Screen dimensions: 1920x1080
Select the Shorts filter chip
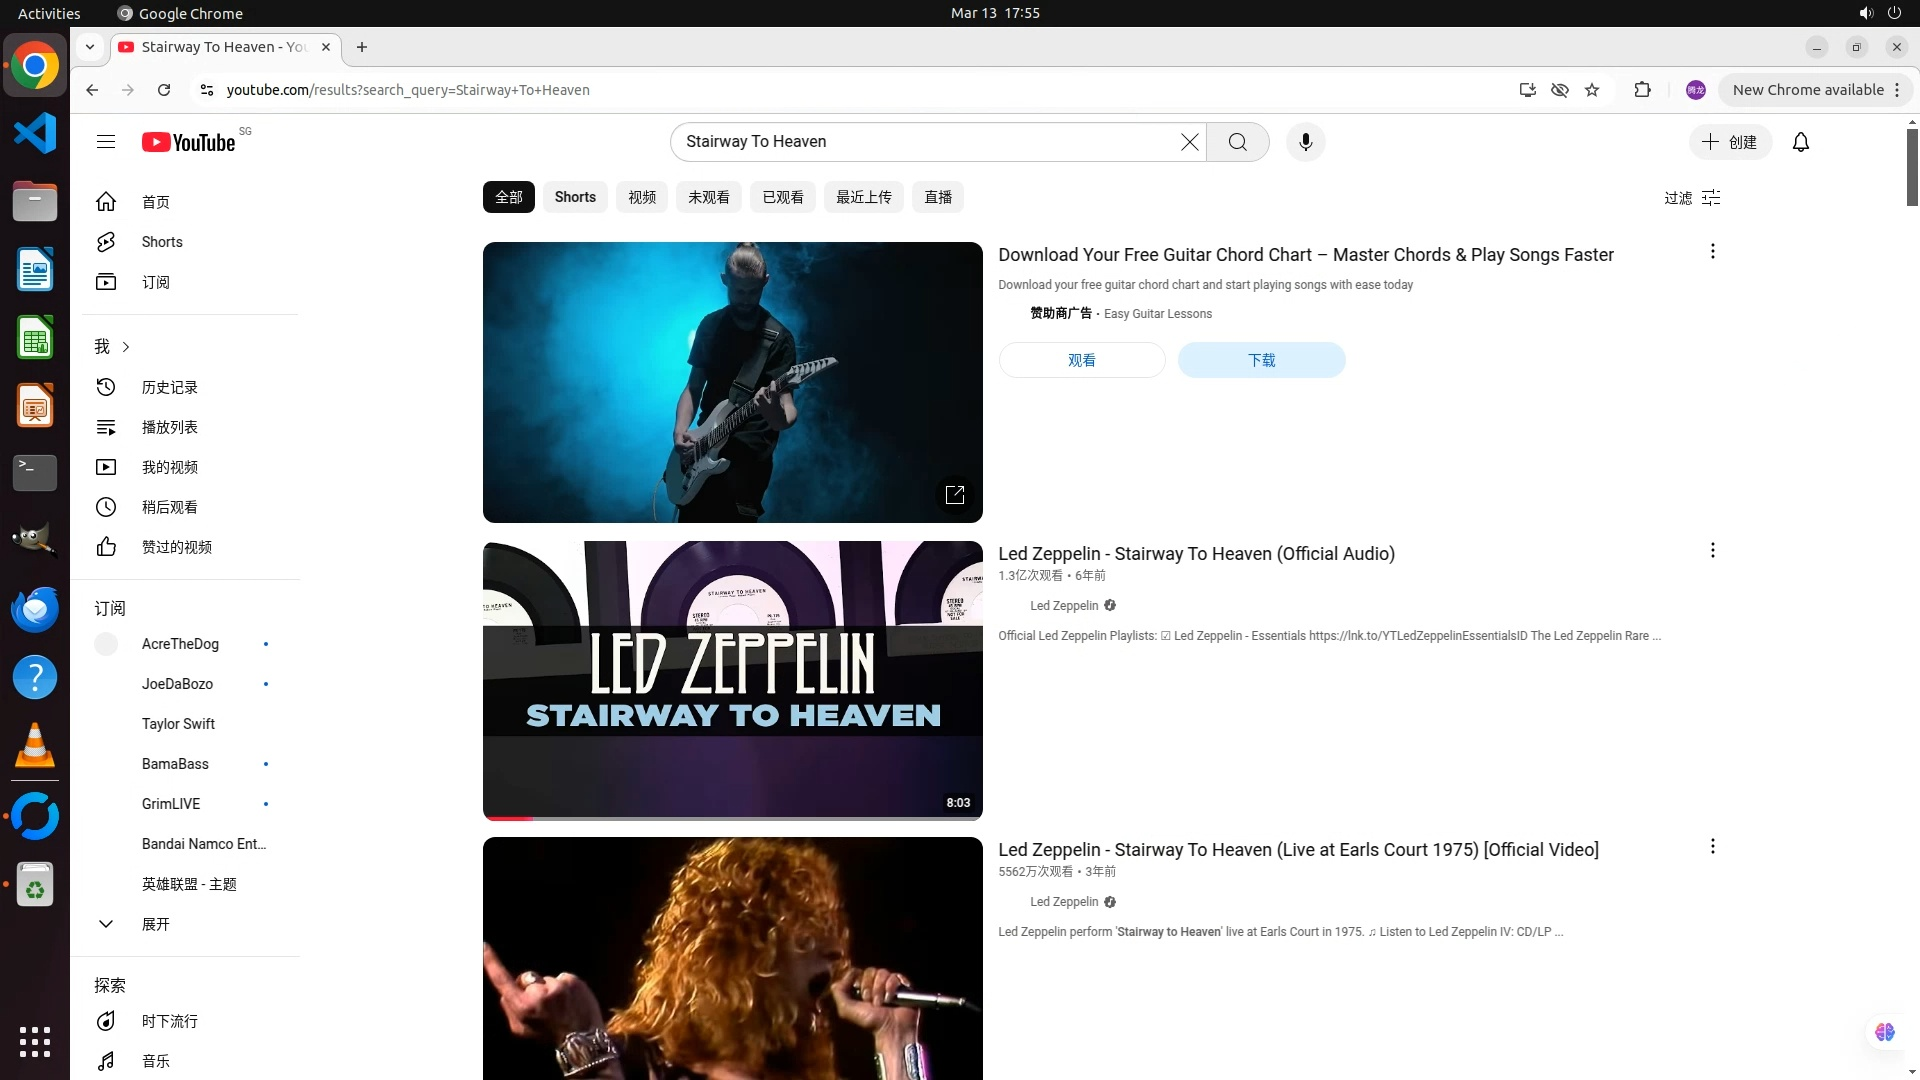575,197
